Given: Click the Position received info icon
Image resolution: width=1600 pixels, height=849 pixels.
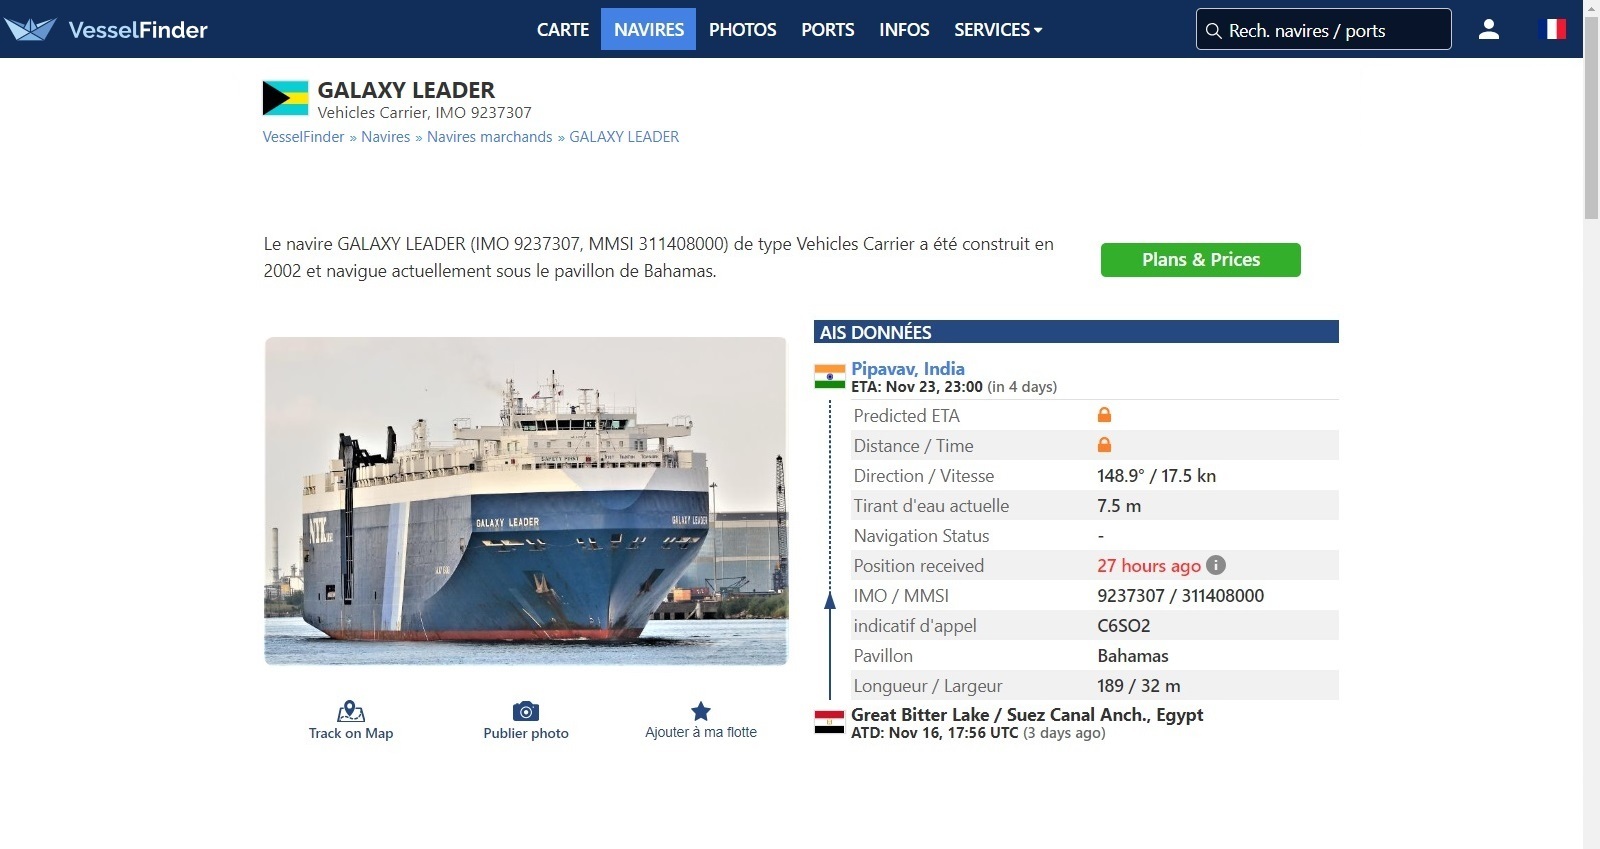Looking at the screenshot, I should point(1216,565).
